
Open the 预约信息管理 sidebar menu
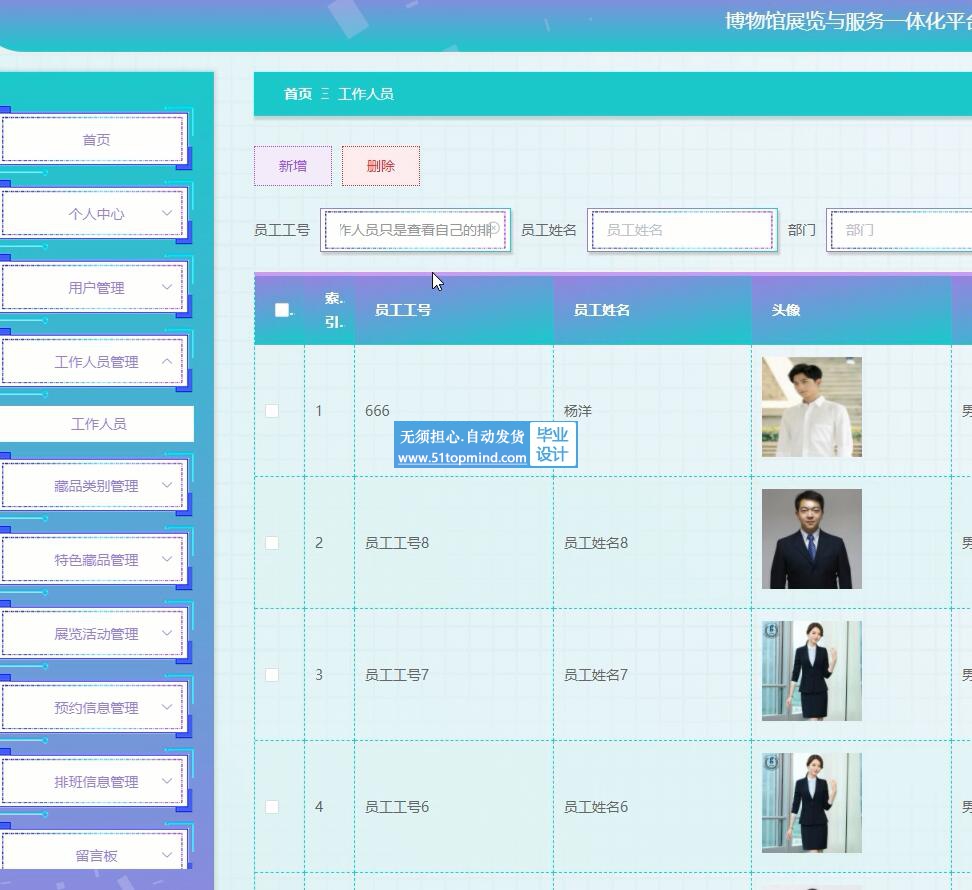click(x=94, y=708)
